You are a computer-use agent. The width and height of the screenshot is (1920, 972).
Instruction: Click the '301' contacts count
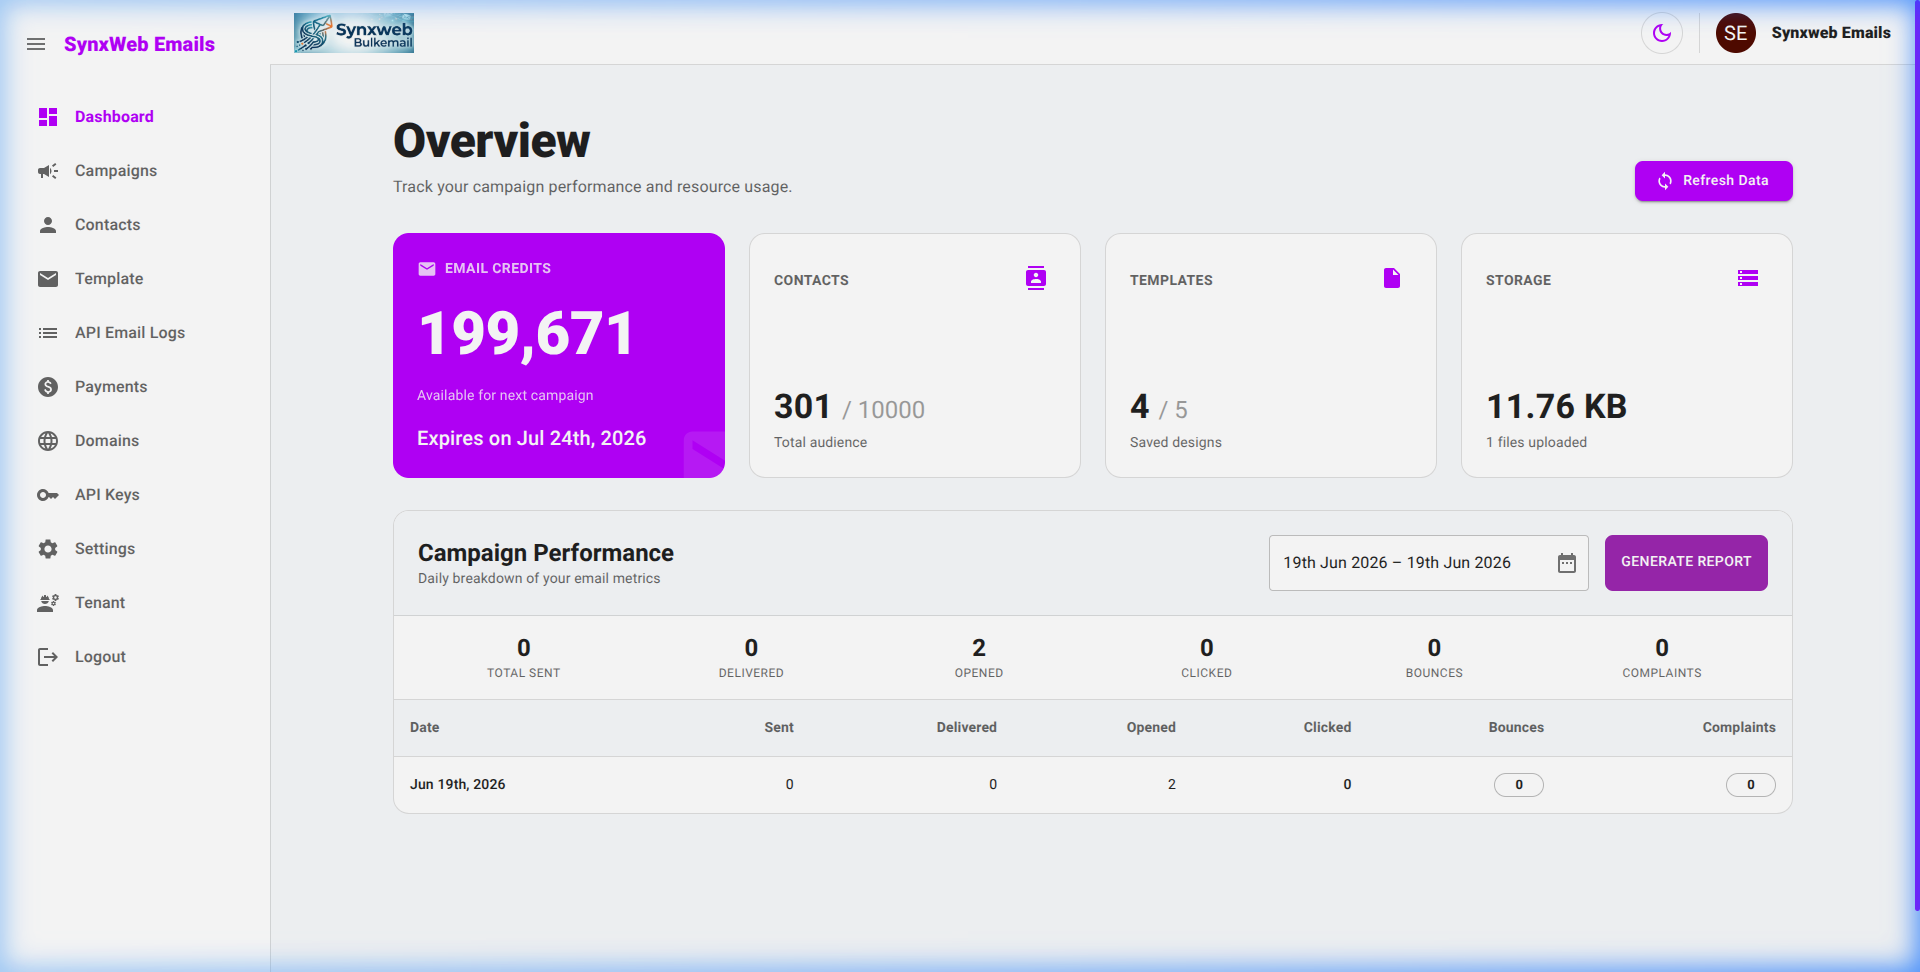click(x=802, y=407)
